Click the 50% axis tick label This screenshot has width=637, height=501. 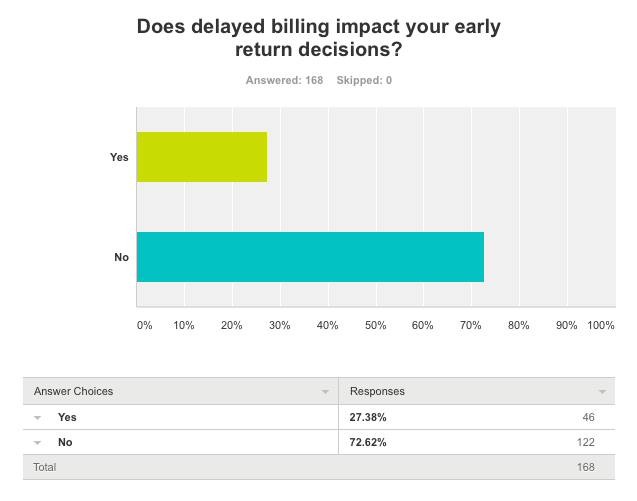pyautogui.click(x=375, y=326)
